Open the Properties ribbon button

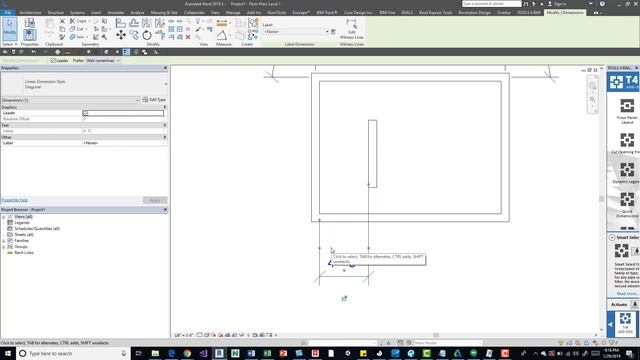29,35
